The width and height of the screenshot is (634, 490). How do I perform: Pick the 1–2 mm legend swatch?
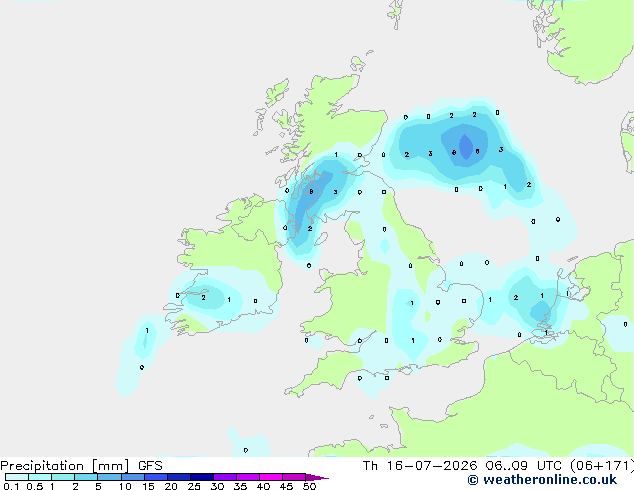(x=63, y=477)
